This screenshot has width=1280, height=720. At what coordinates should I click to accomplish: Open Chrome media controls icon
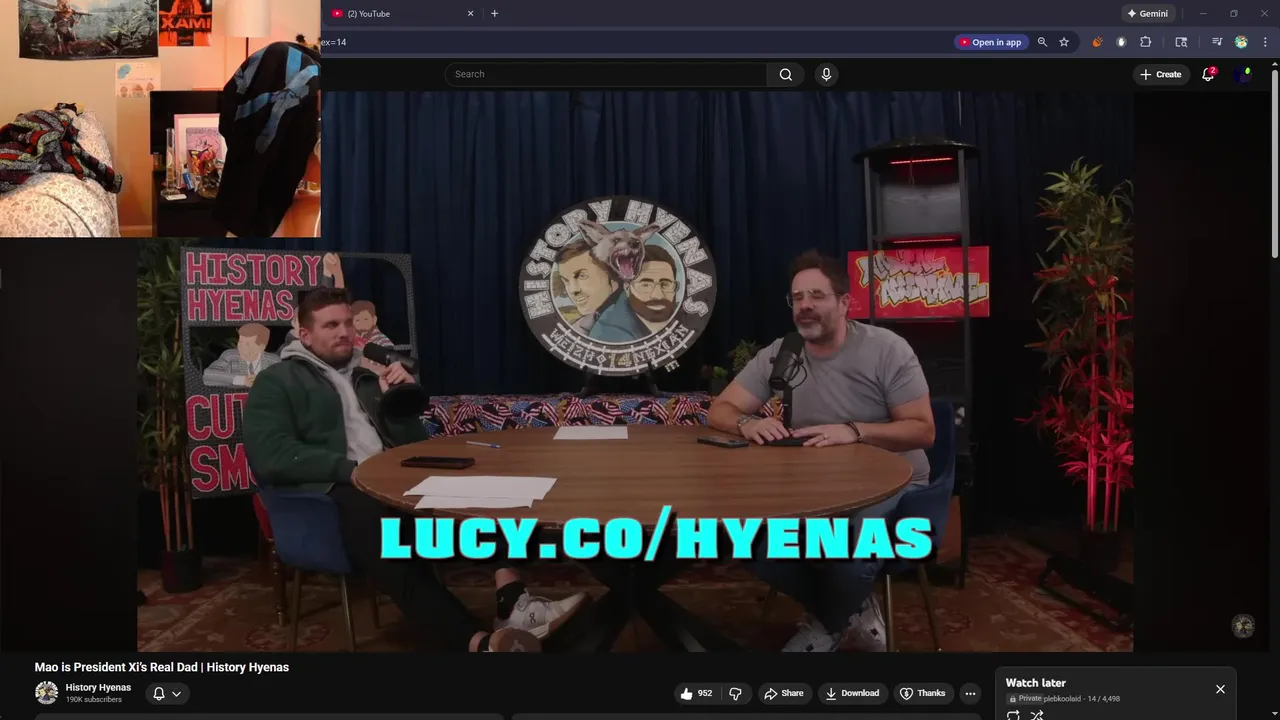click(x=1217, y=42)
